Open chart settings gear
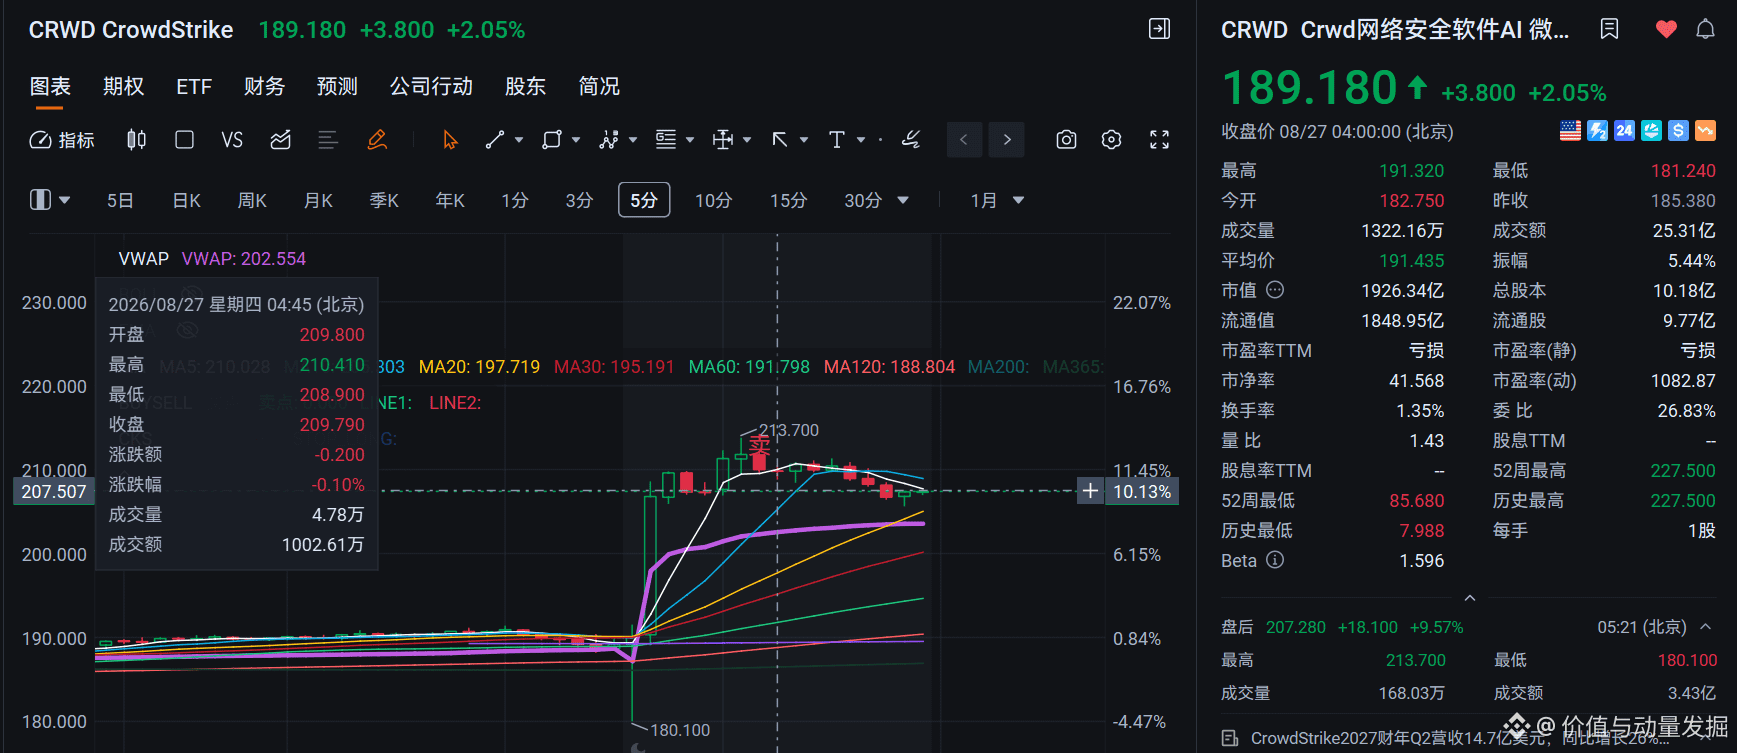 pyautogui.click(x=1111, y=140)
